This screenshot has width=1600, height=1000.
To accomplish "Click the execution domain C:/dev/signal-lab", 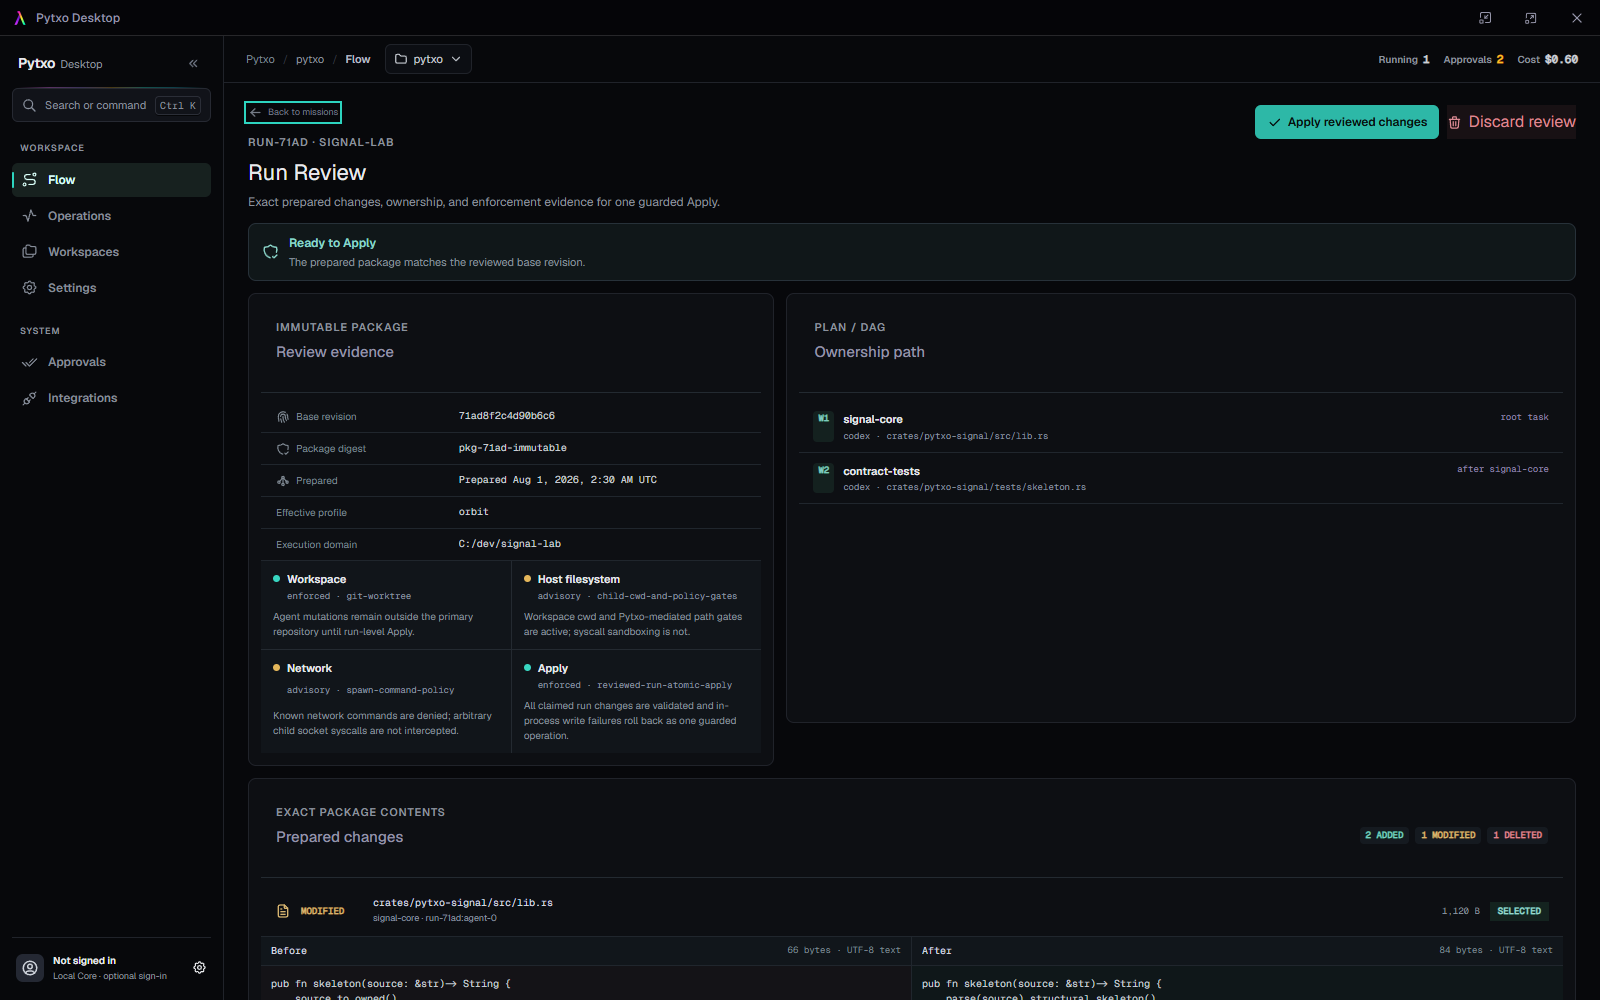I will point(510,544).
